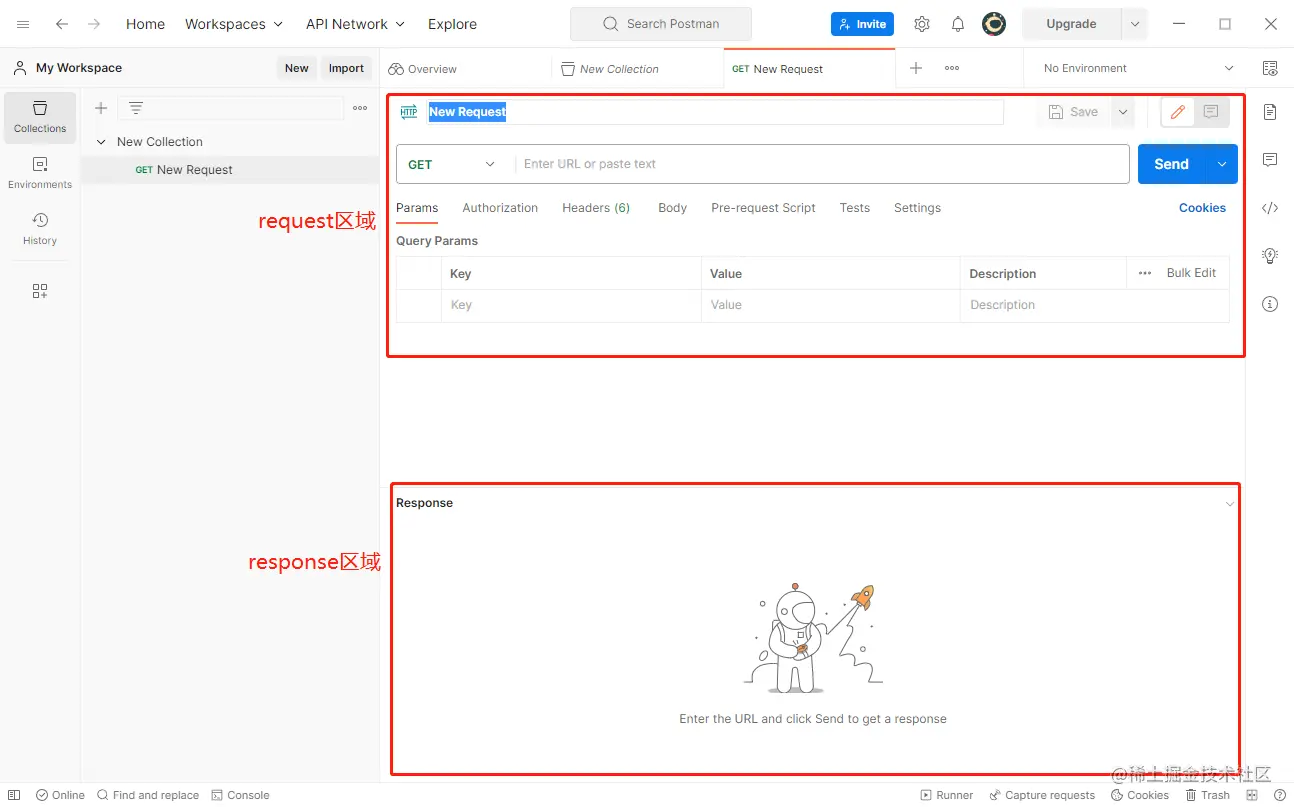Open Trash in the status bar

click(1208, 795)
